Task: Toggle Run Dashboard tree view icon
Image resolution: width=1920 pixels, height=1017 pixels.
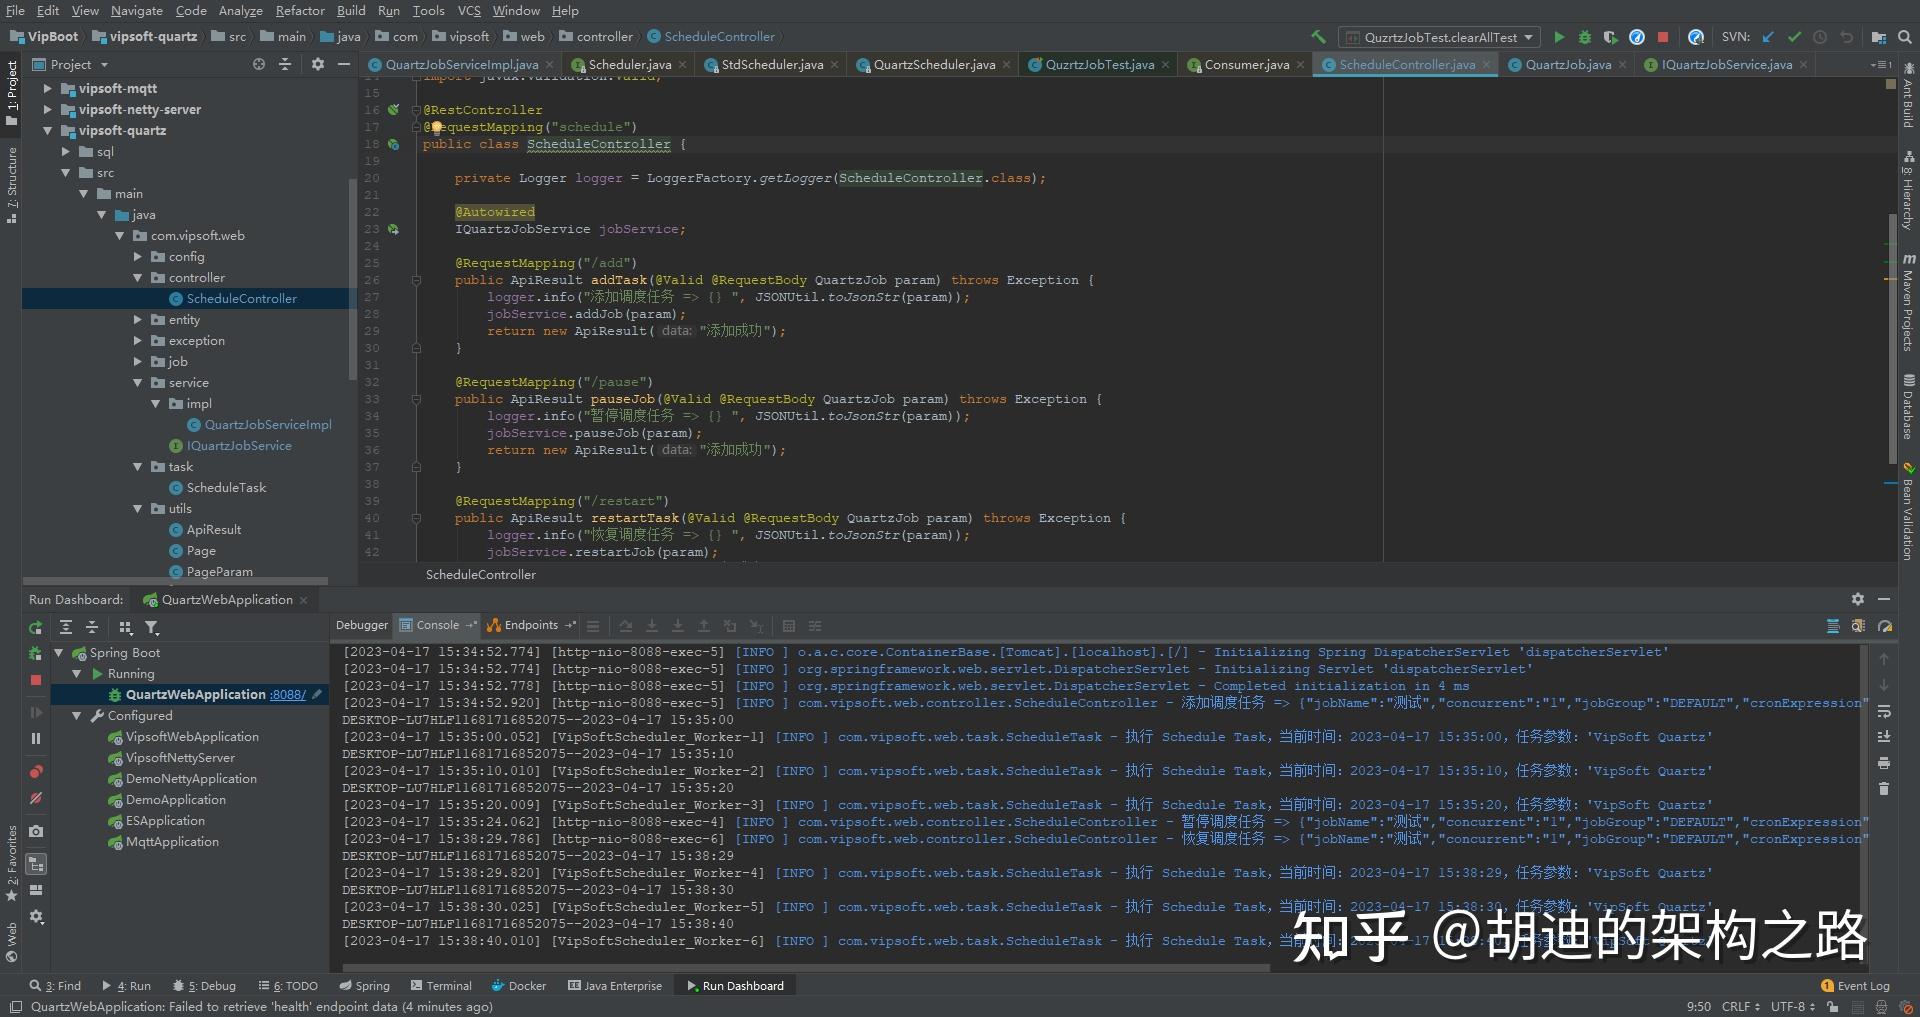Action: coord(36,864)
